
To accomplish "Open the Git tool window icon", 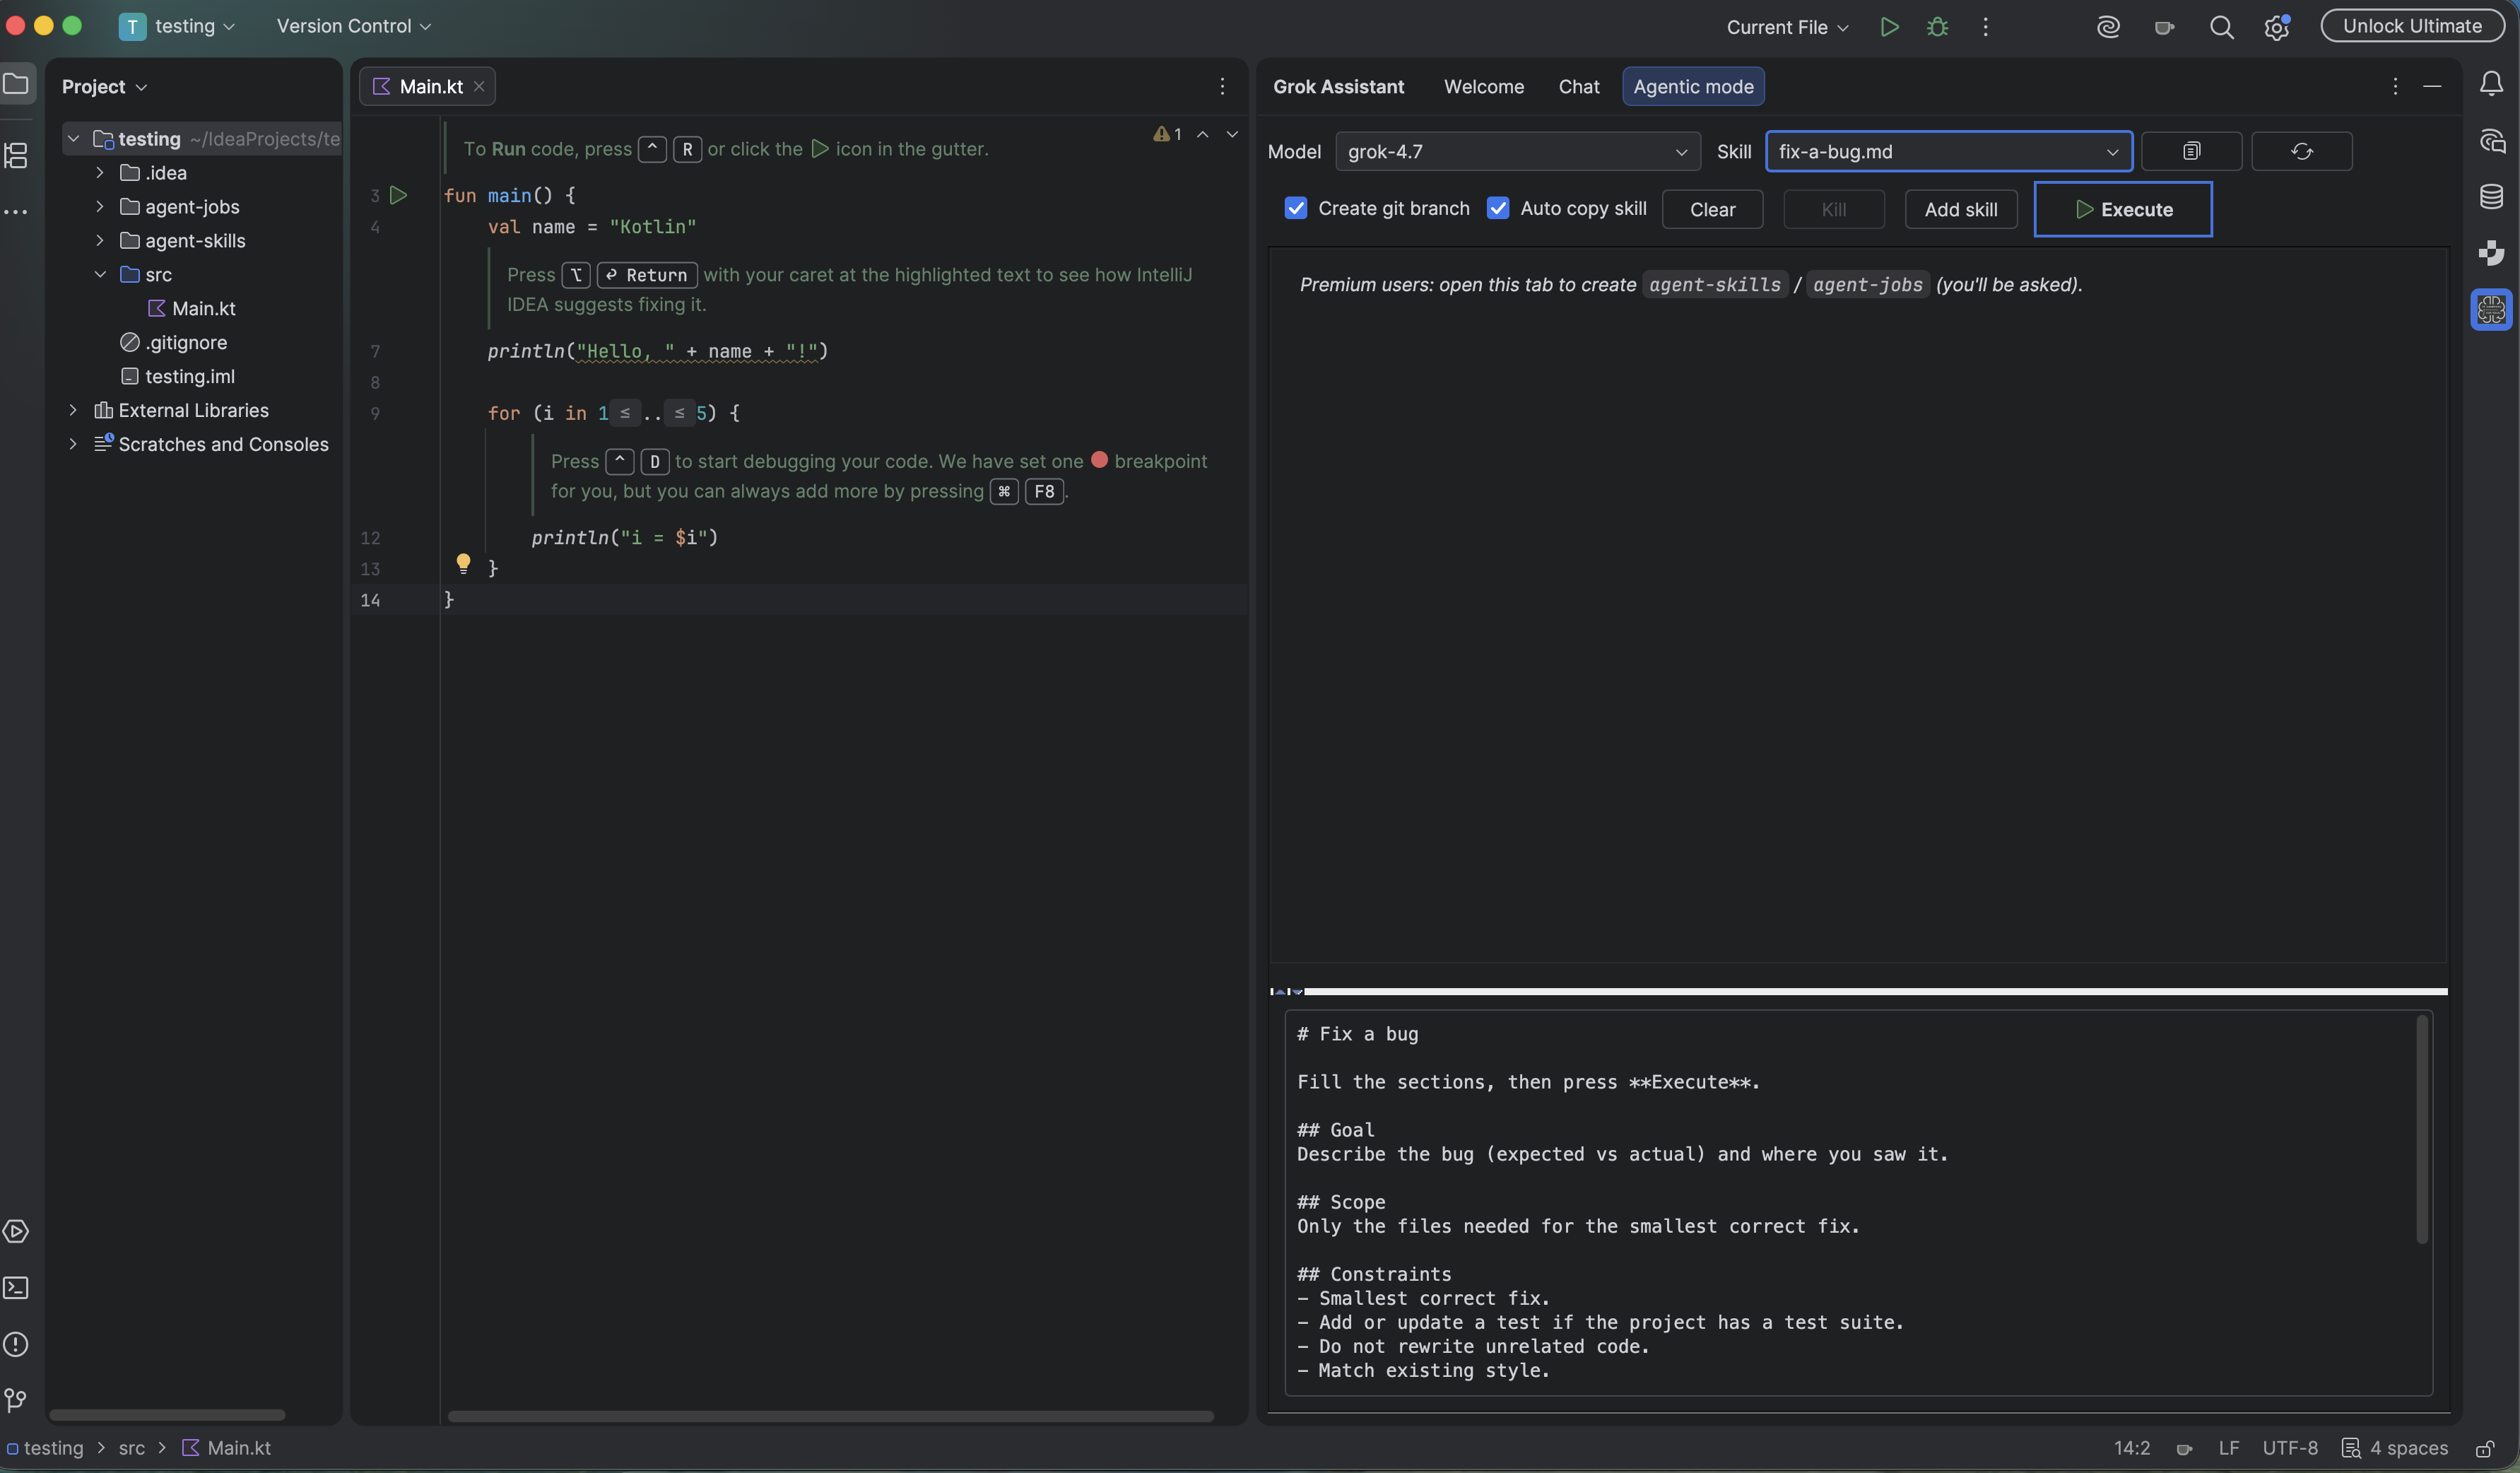I will 16,1401.
